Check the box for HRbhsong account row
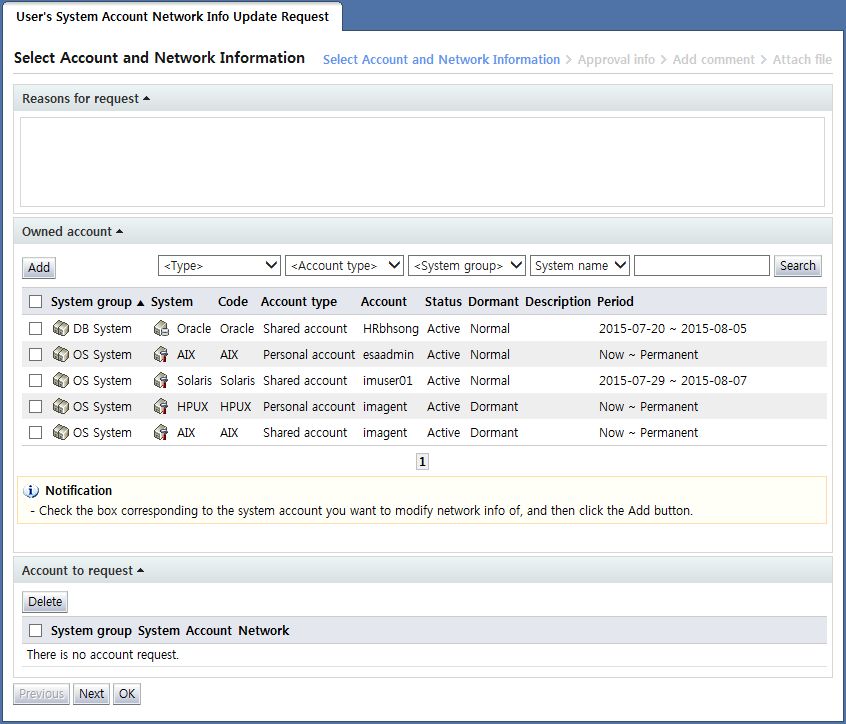 (x=36, y=329)
